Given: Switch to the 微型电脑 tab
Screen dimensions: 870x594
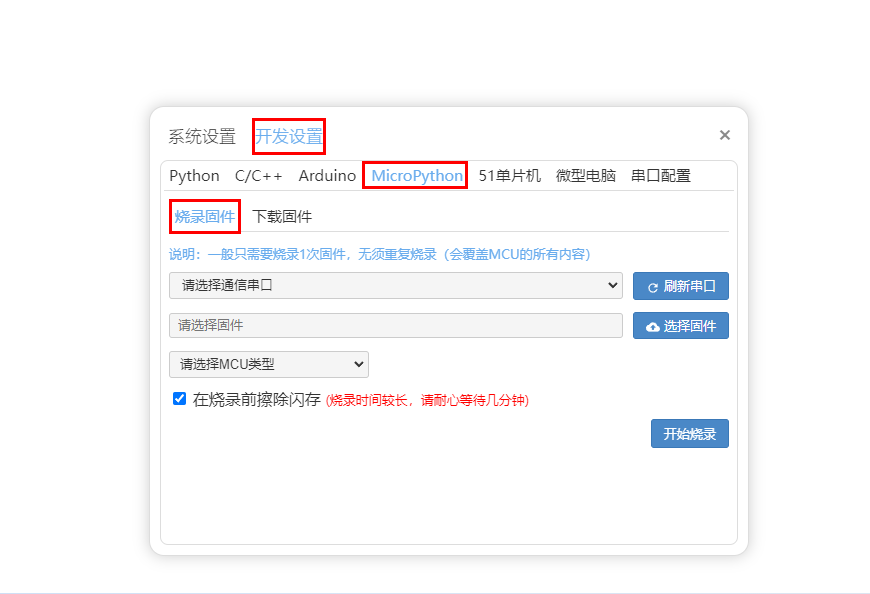Looking at the screenshot, I should 586,176.
